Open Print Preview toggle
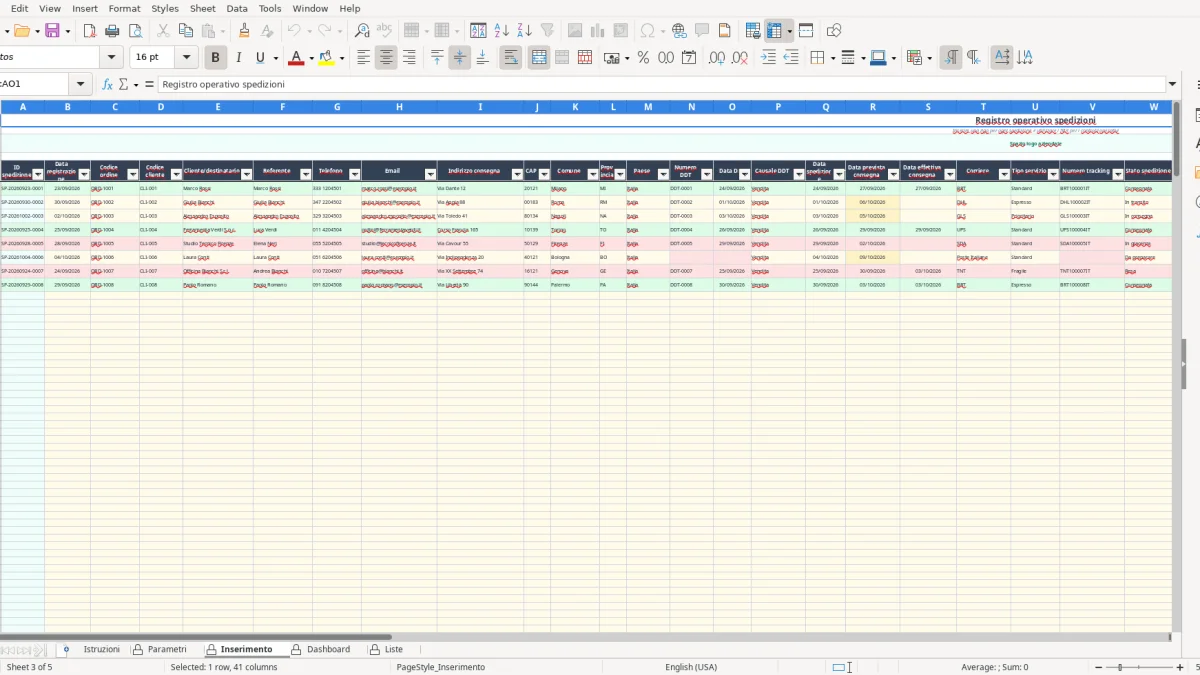Image resolution: width=1200 pixels, height=675 pixels. click(x=136, y=31)
